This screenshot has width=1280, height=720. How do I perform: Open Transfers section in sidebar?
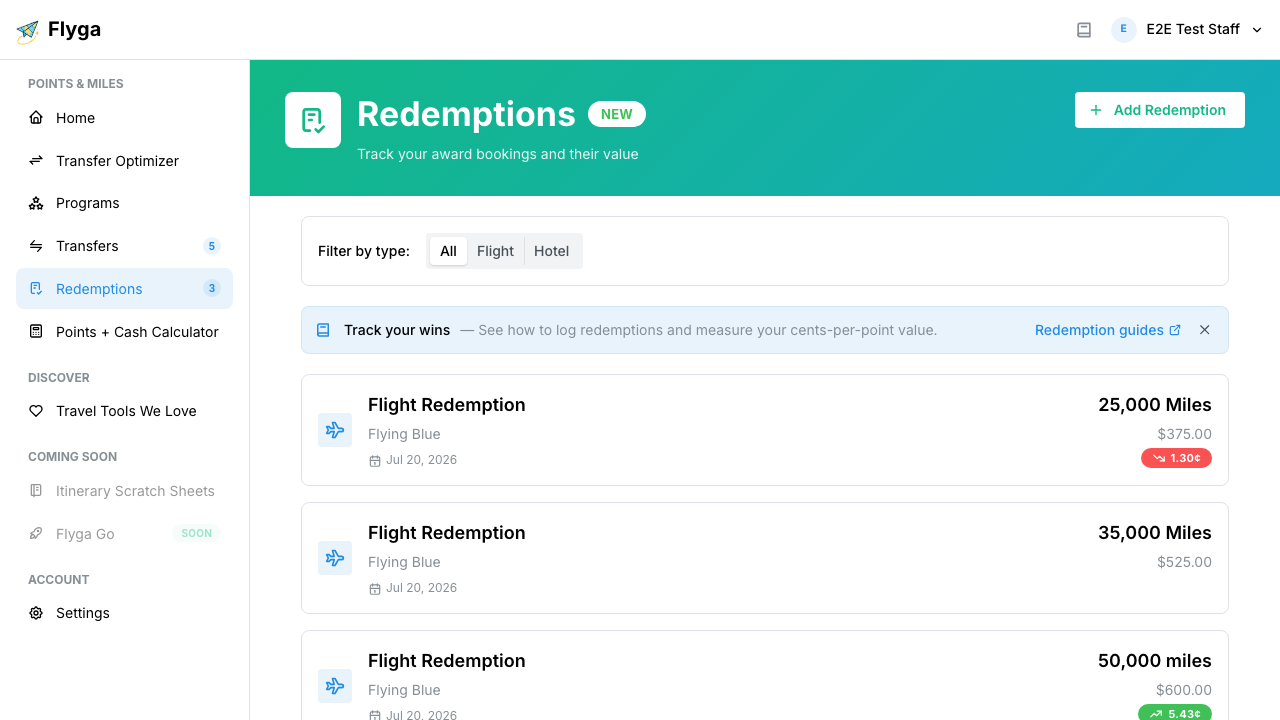coord(124,246)
